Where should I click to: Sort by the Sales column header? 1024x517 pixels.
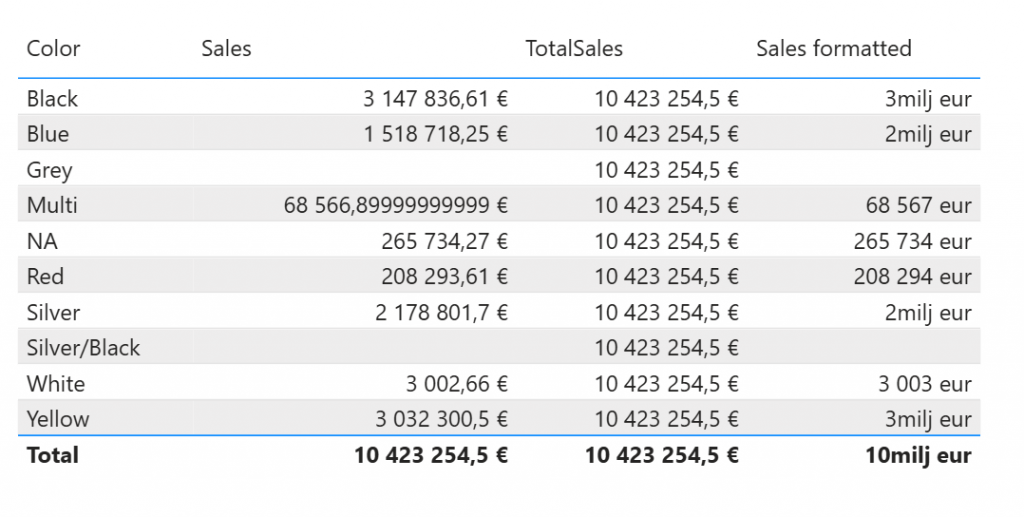226,48
